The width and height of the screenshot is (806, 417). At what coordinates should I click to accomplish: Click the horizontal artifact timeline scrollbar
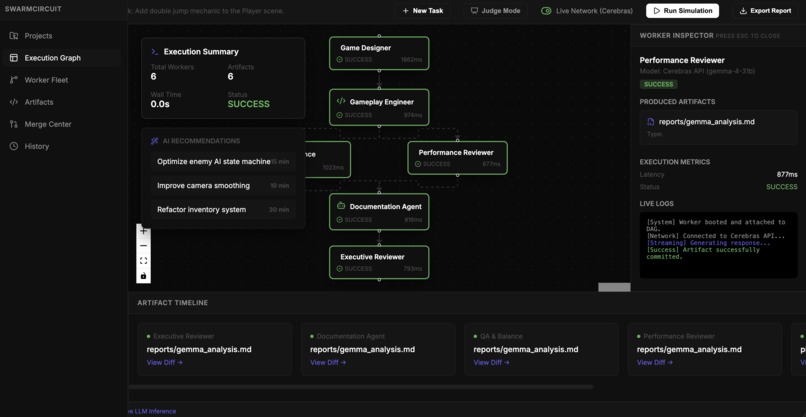(360, 387)
